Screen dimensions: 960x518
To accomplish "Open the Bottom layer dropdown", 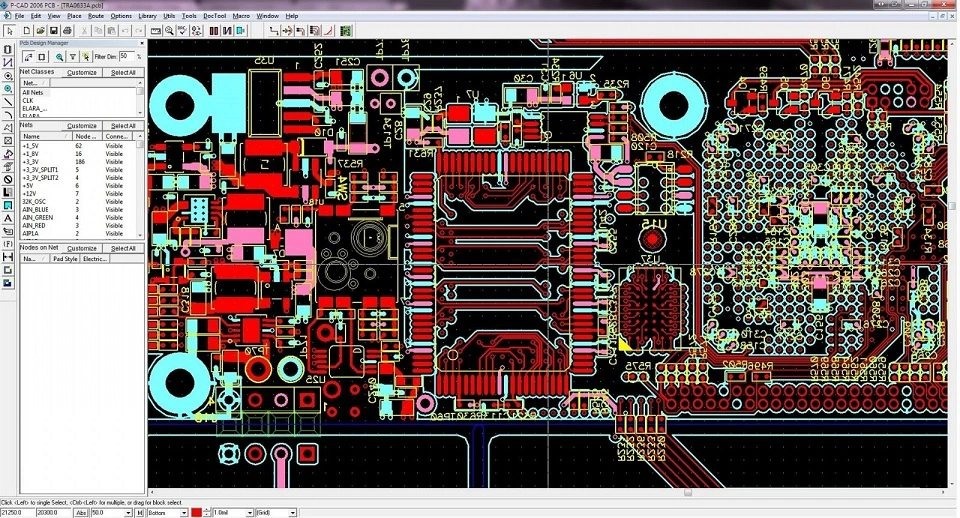I will (x=184, y=513).
